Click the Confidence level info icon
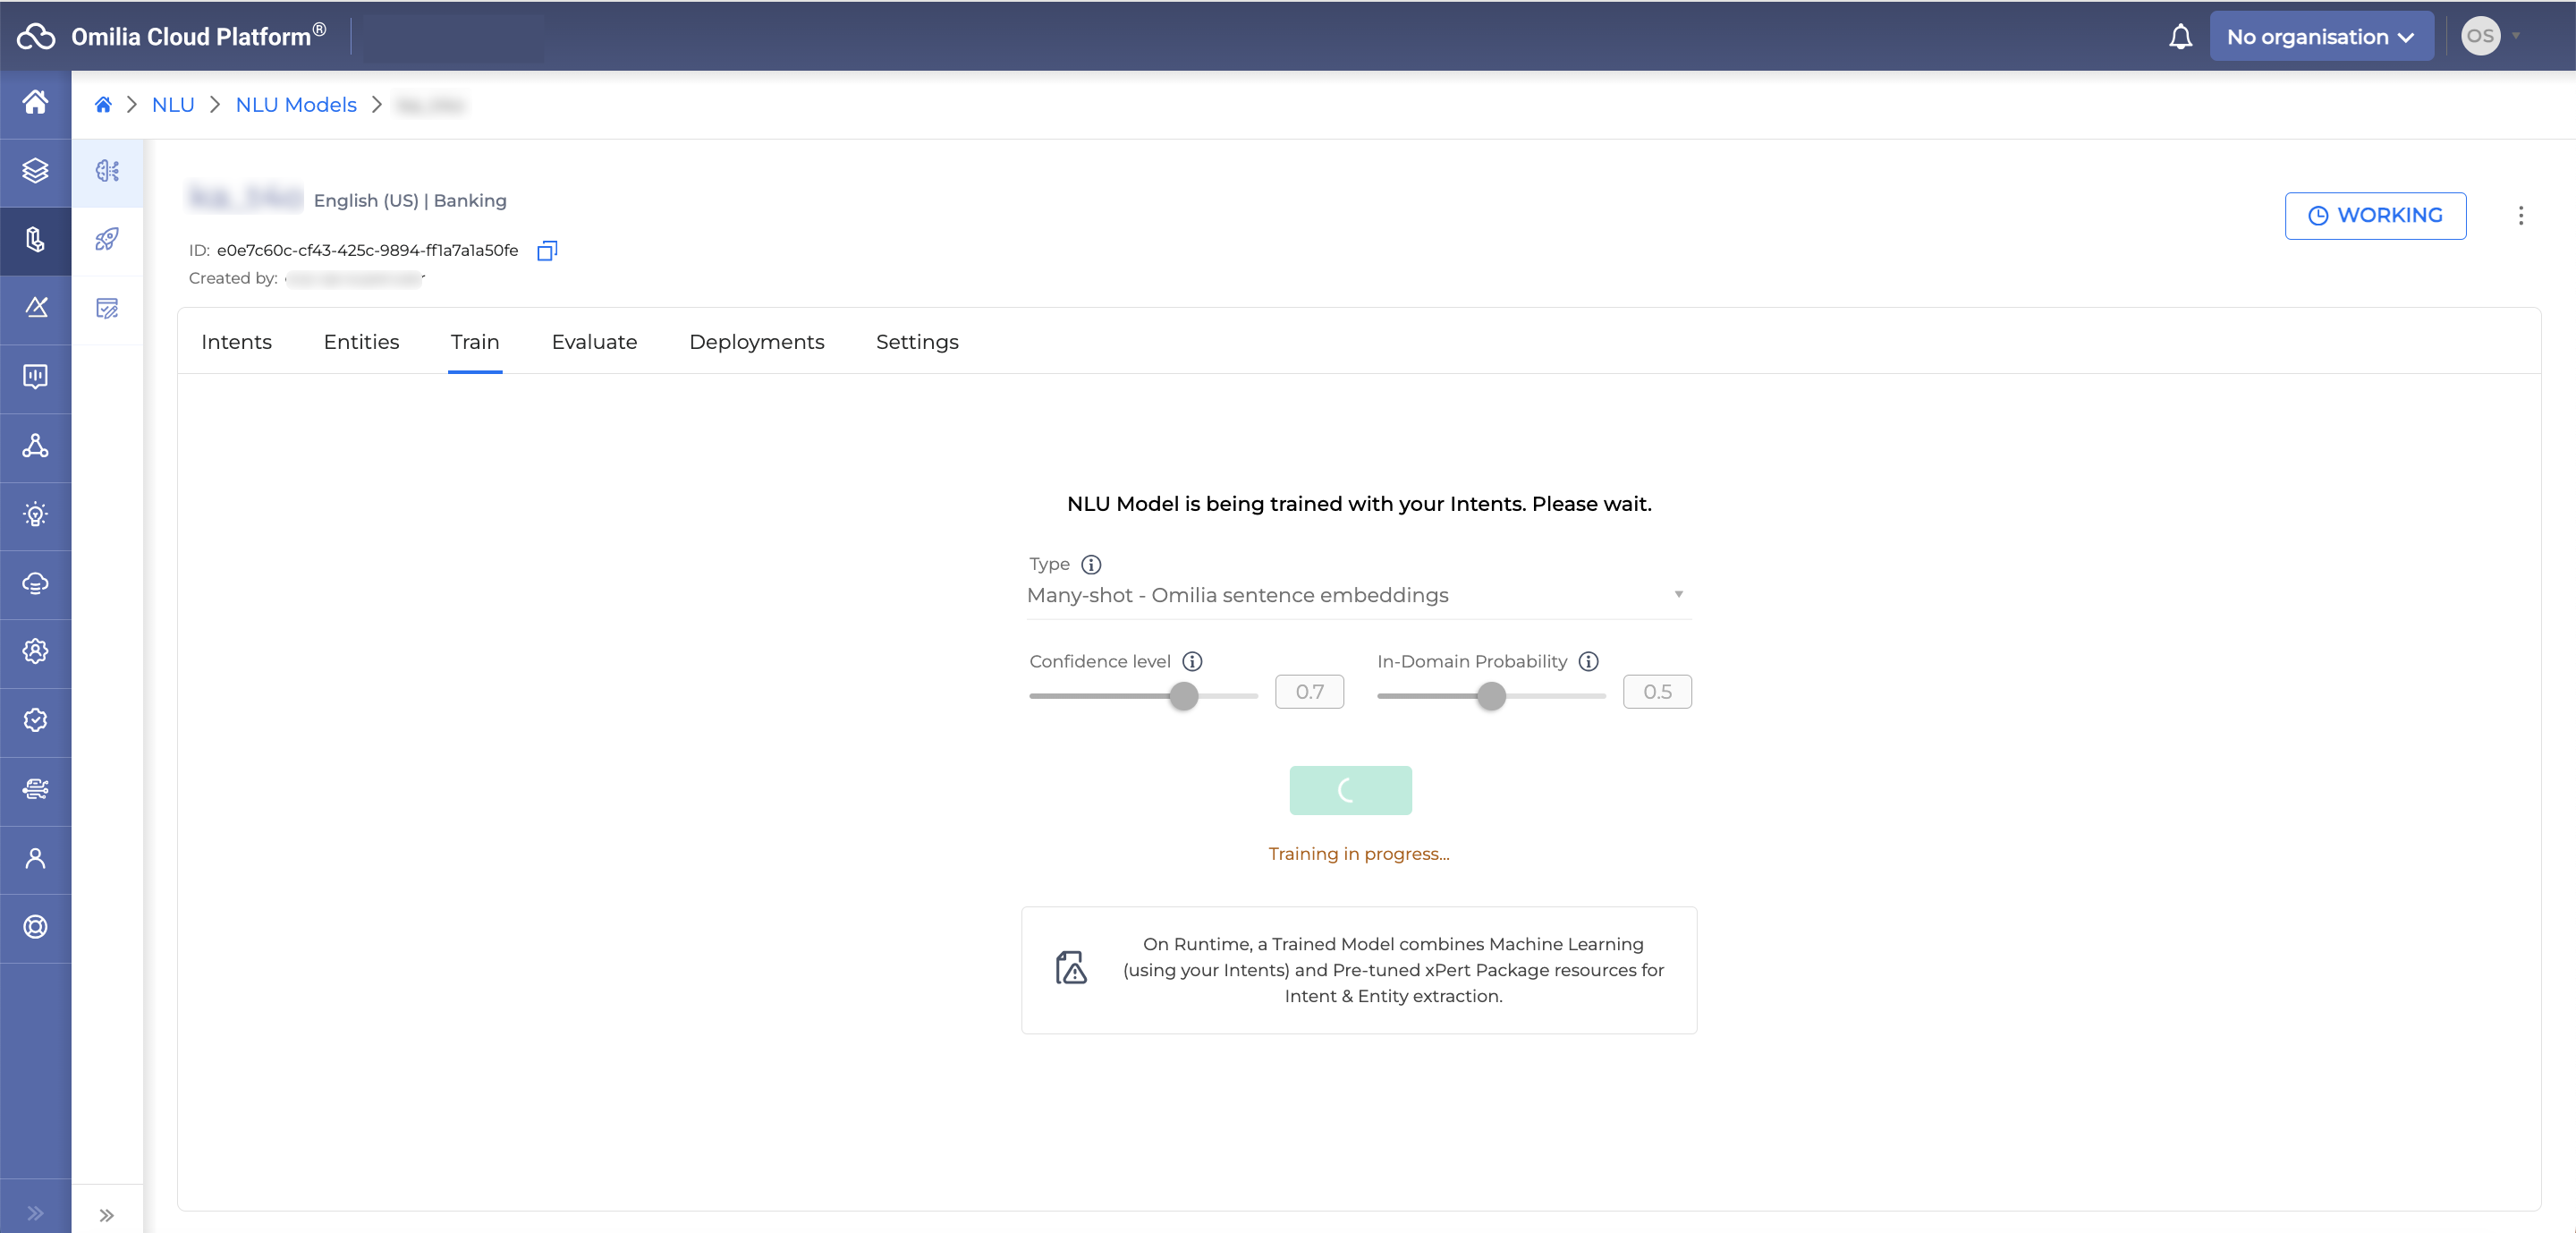The image size is (2576, 1233). [x=1192, y=661]
